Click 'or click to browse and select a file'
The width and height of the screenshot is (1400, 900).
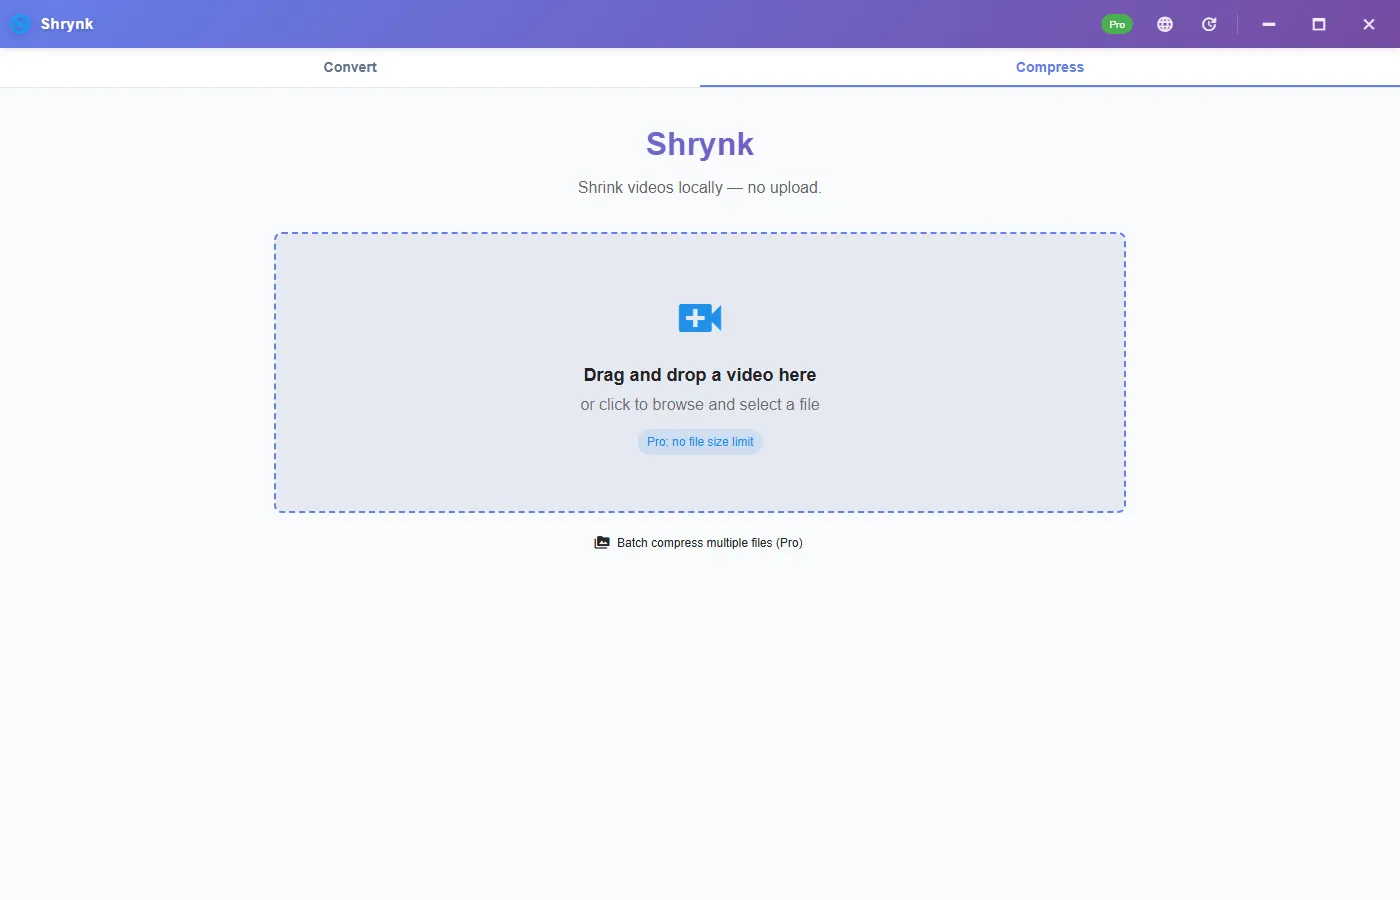pos(700,404)
